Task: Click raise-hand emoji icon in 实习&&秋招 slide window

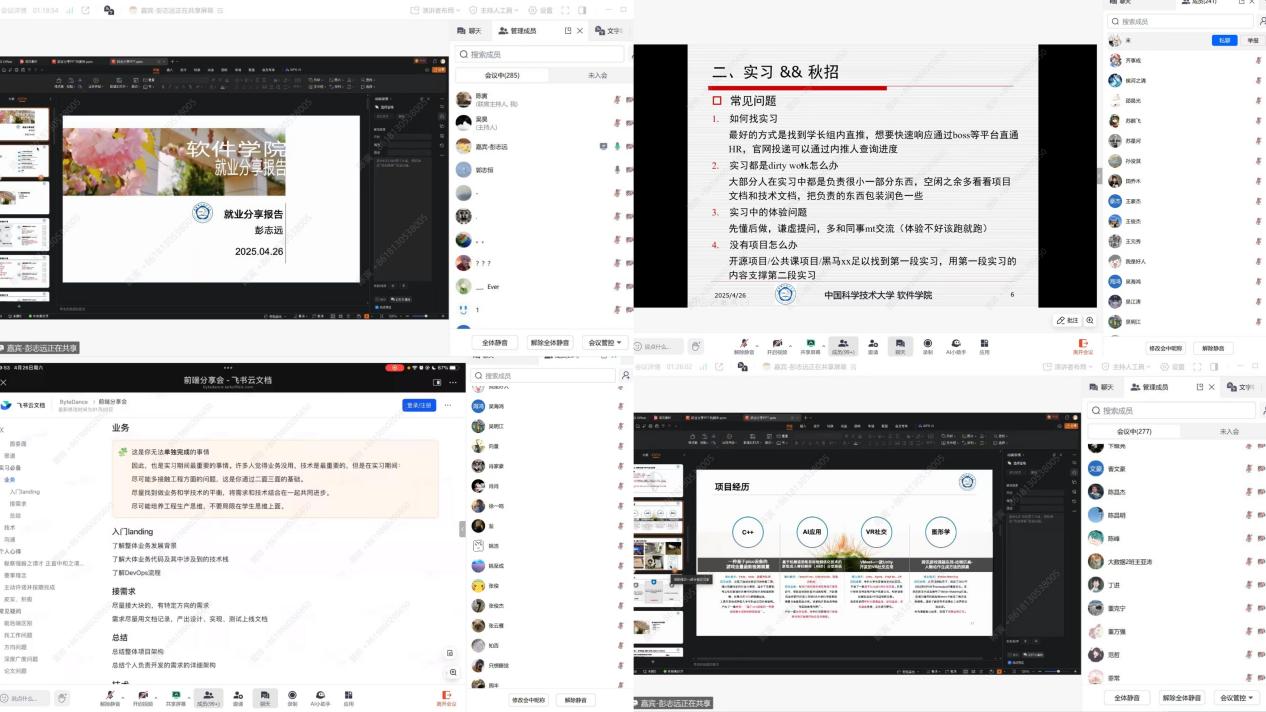Action: [x=696, y=346]
